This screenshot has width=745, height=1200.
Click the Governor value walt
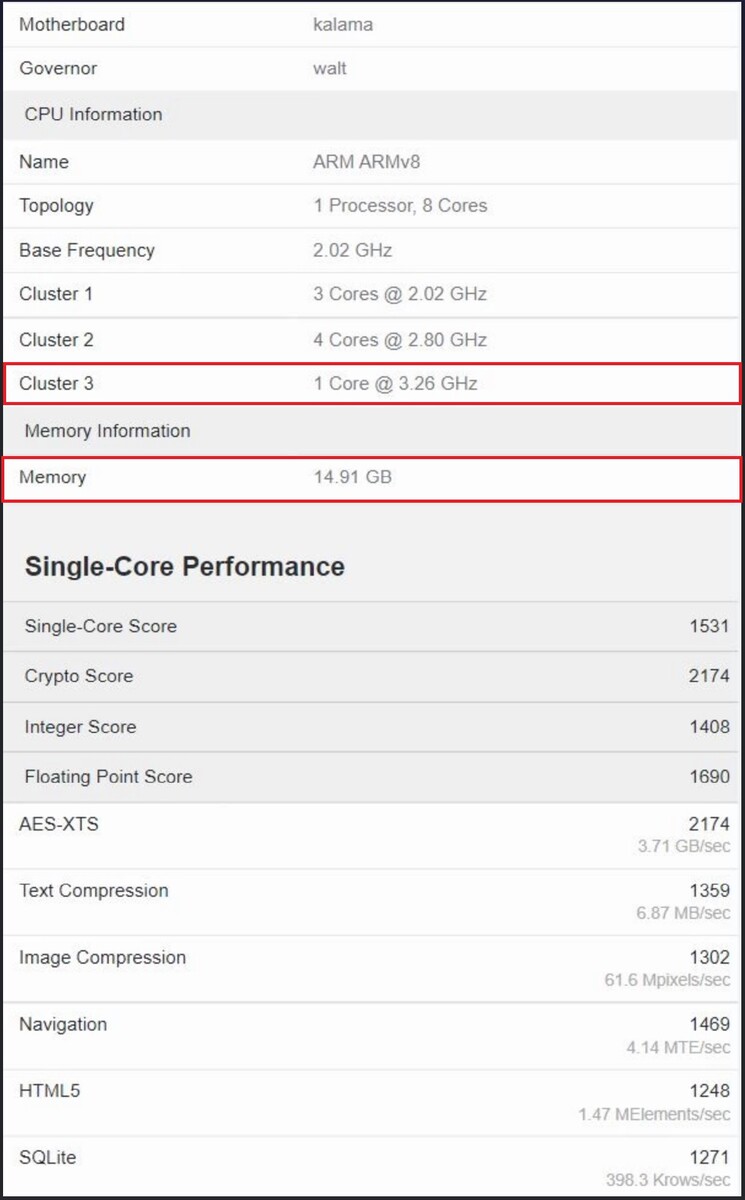coord(330,69)
